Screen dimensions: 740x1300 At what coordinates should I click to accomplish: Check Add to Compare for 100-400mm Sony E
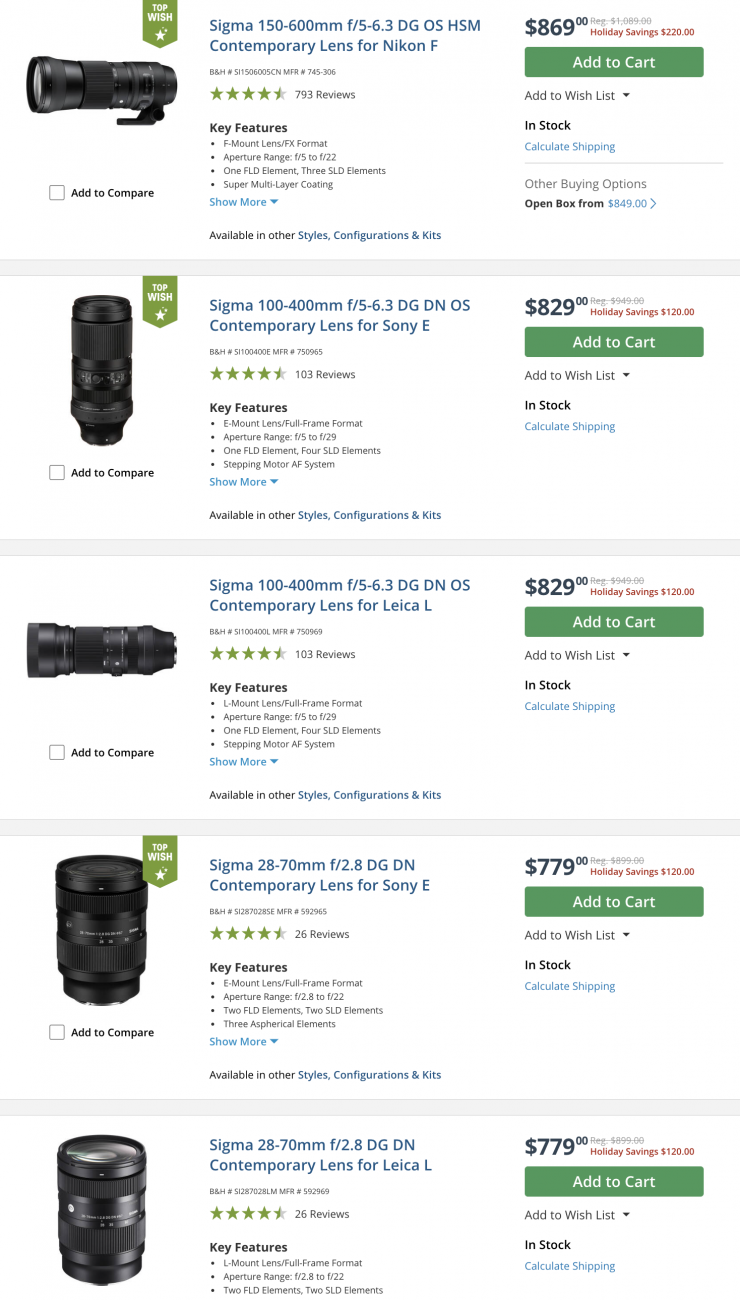click(x=57, y=473)
